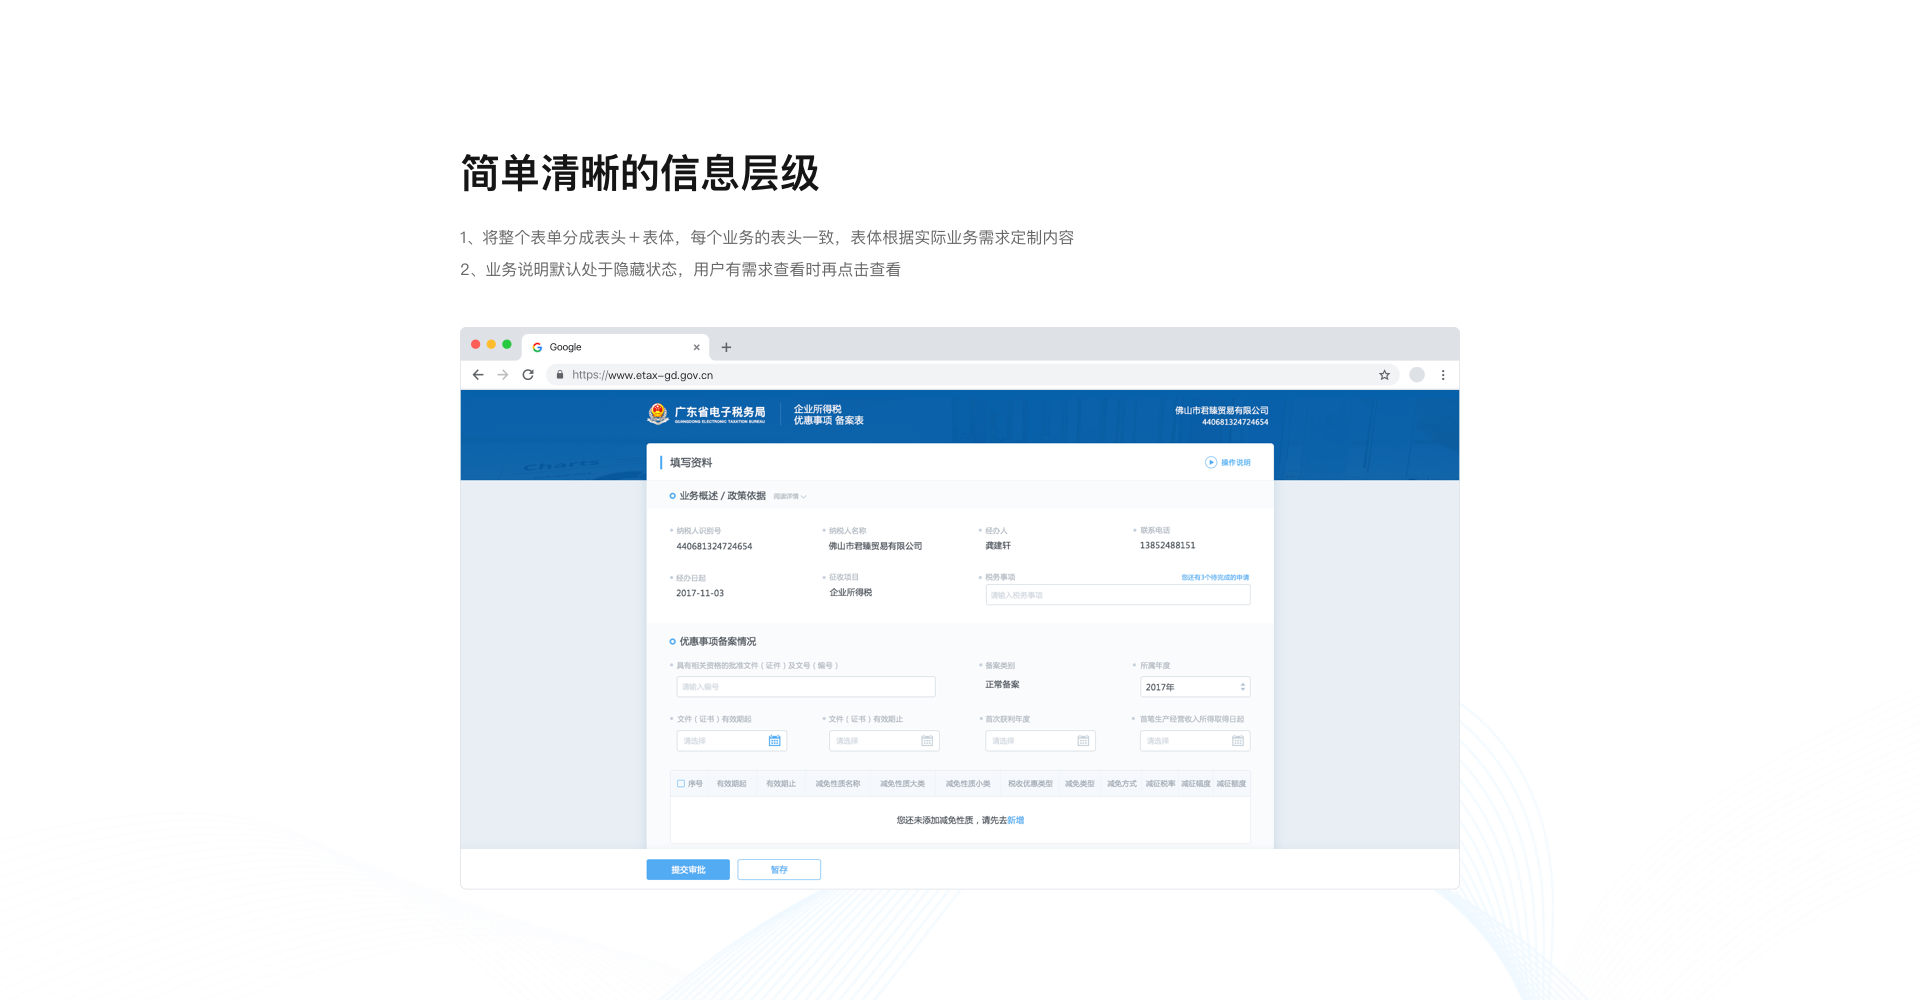Click the 文件有效期止 date field

884,741
